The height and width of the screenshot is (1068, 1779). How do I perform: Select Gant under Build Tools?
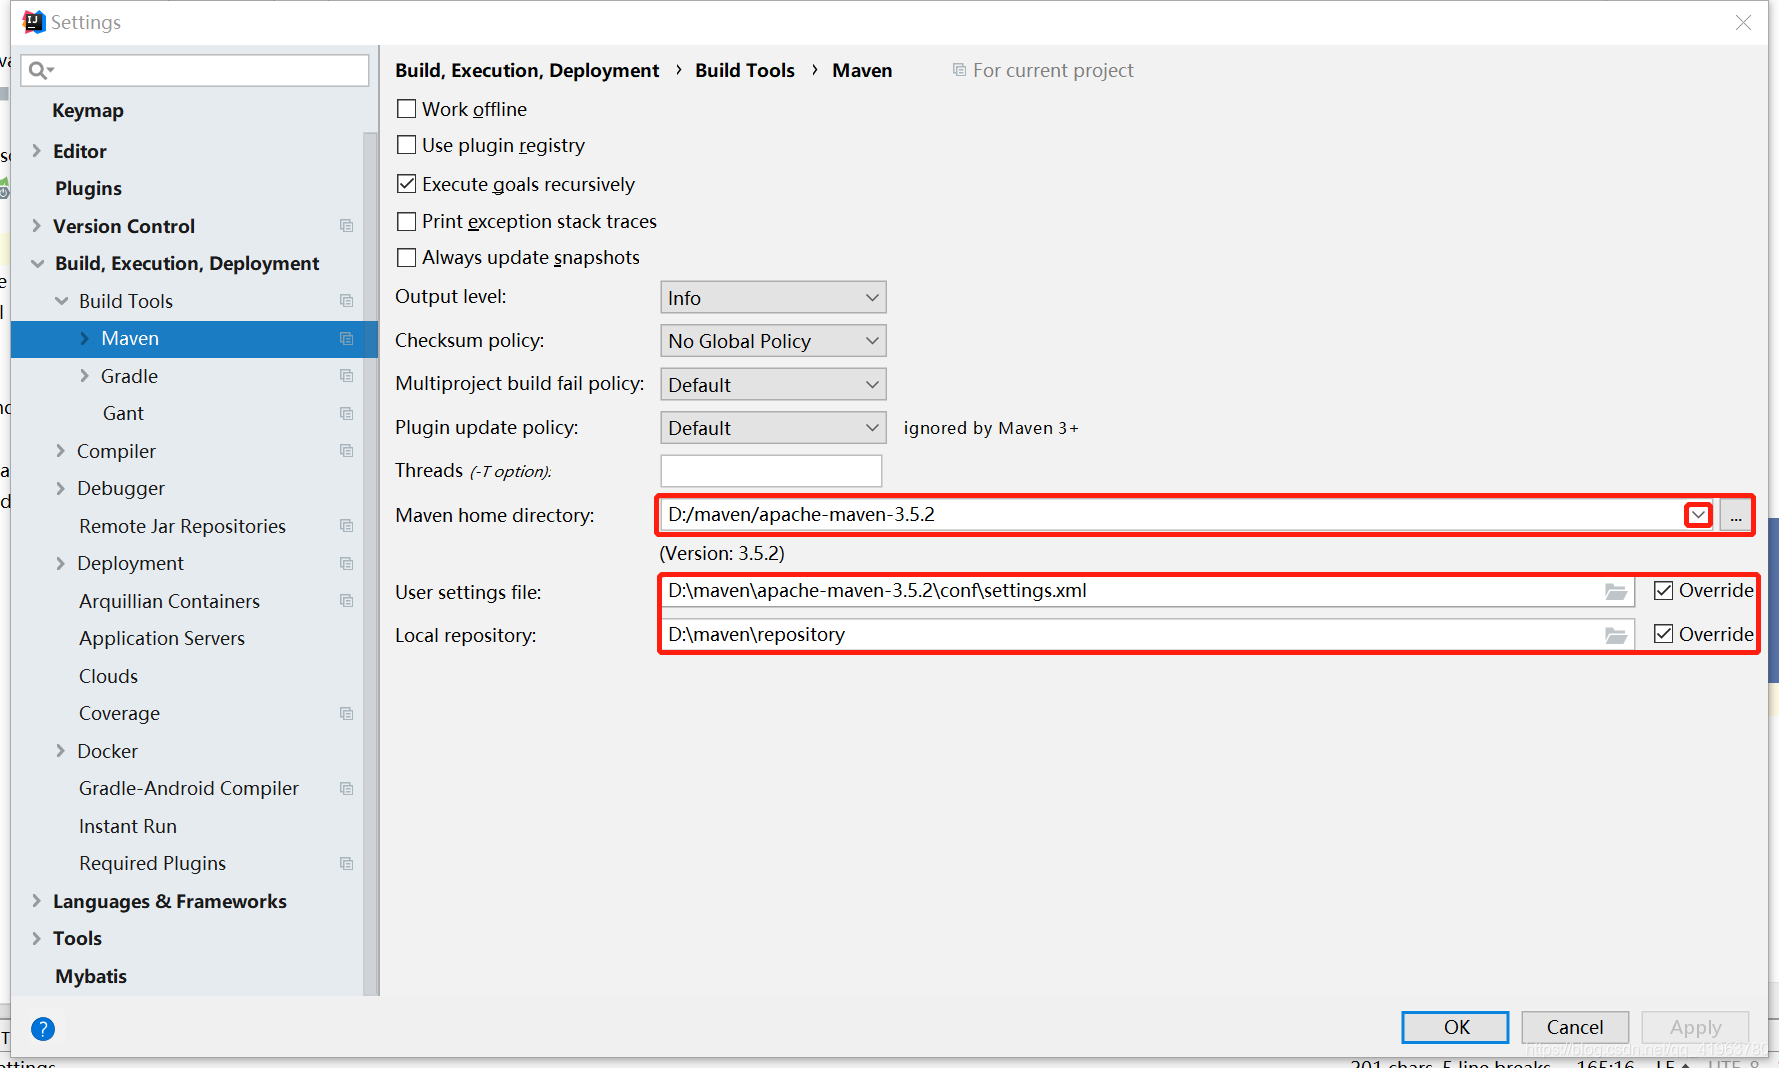pos(123,414)
